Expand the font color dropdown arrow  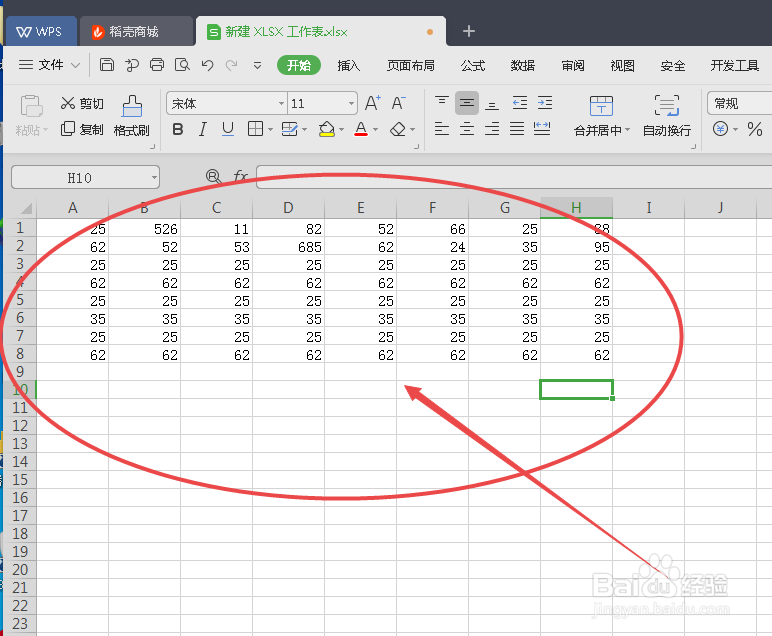tap(375, 130)
